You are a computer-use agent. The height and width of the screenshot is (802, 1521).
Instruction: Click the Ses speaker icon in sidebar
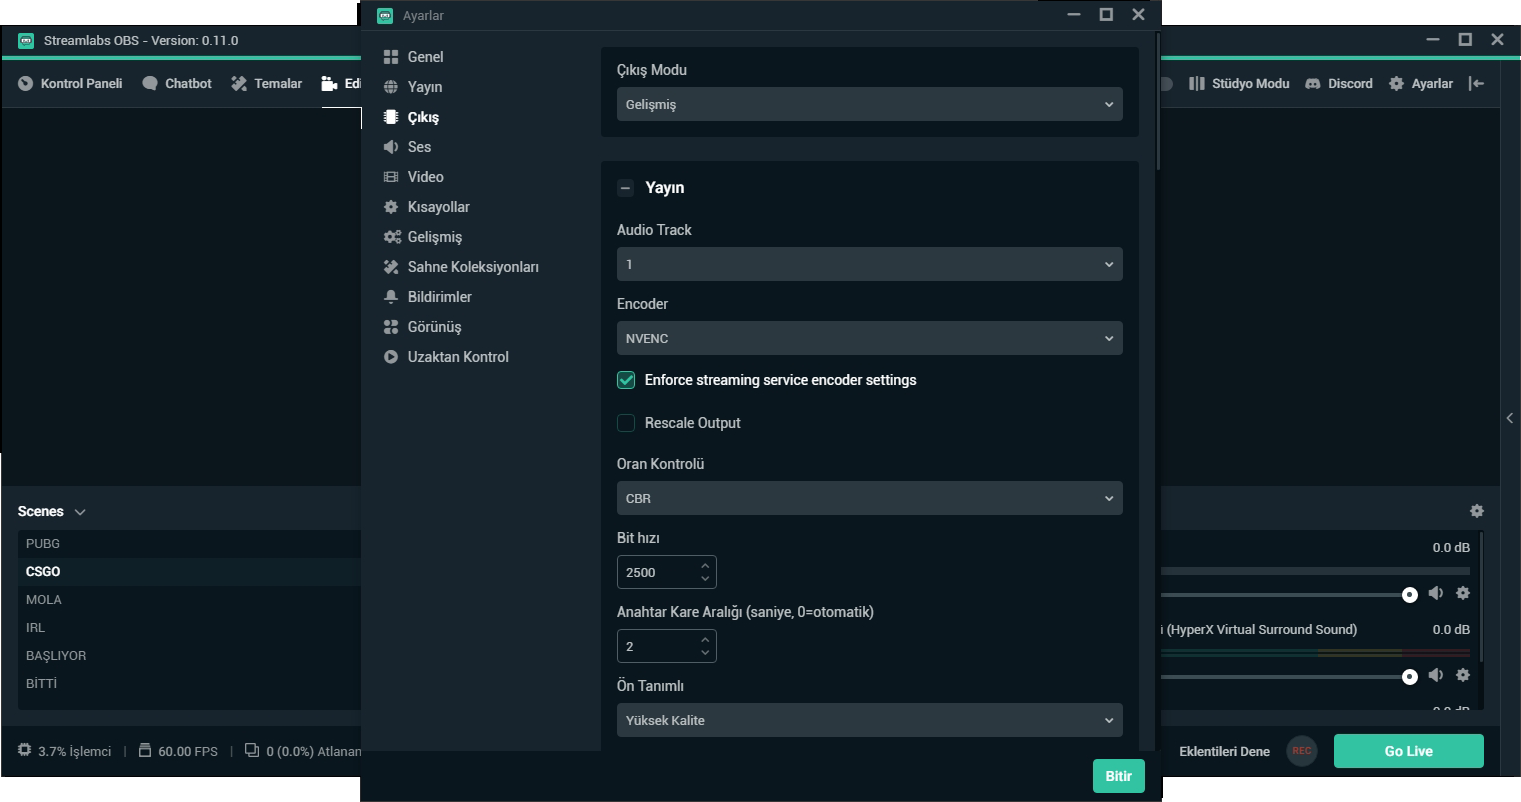point(391,147)
